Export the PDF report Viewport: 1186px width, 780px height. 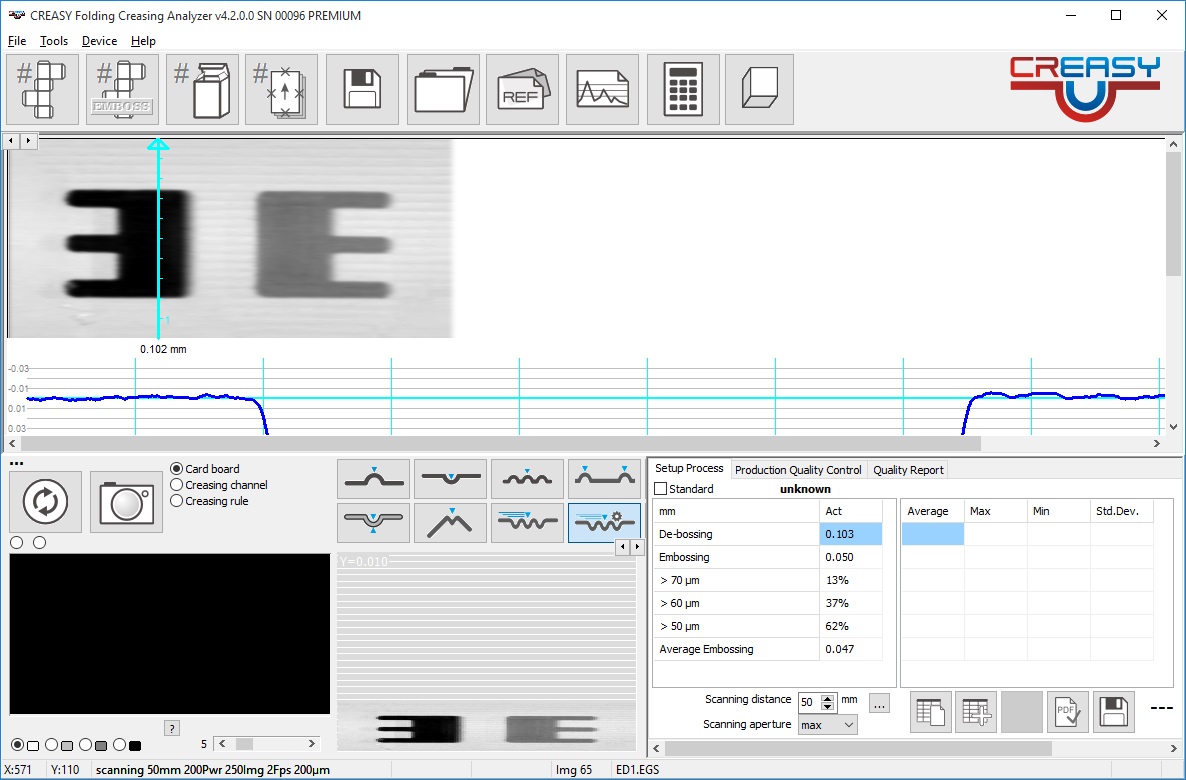coord(1067,712)
